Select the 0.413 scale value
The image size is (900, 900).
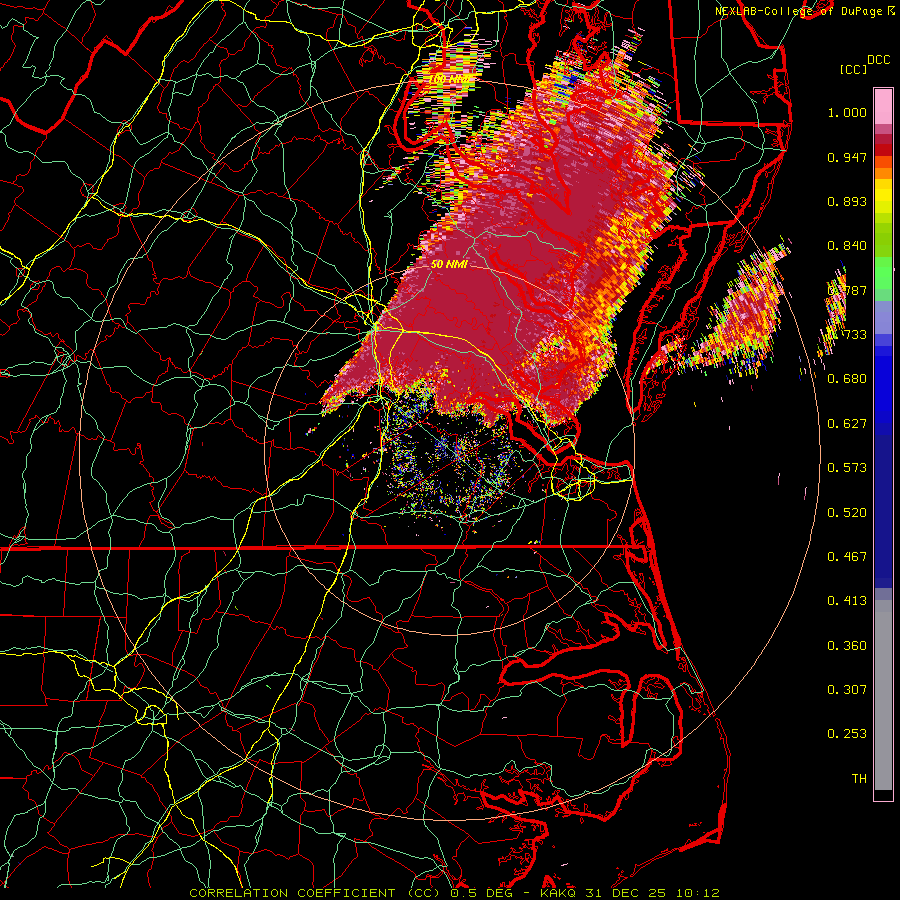tap(847, 600)
